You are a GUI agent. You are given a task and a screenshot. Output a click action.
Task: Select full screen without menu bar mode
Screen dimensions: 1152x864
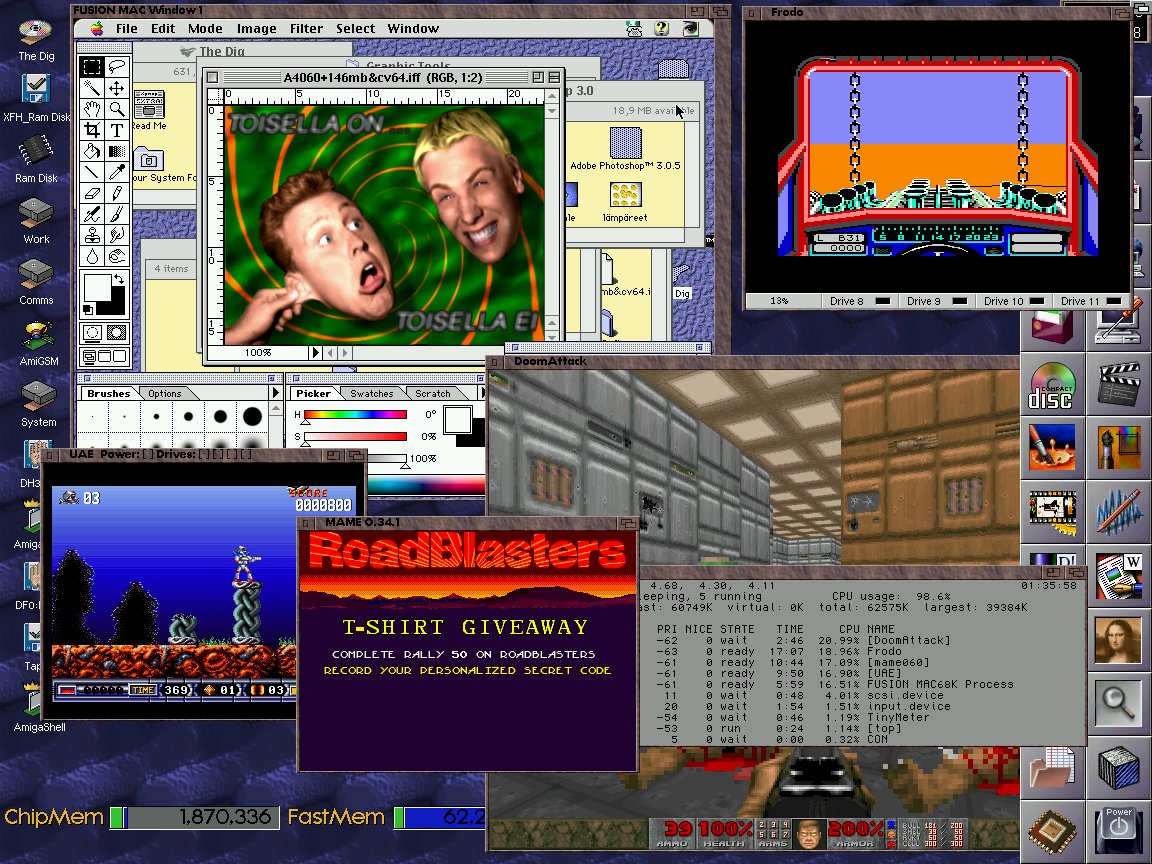[x=120, y=357]
